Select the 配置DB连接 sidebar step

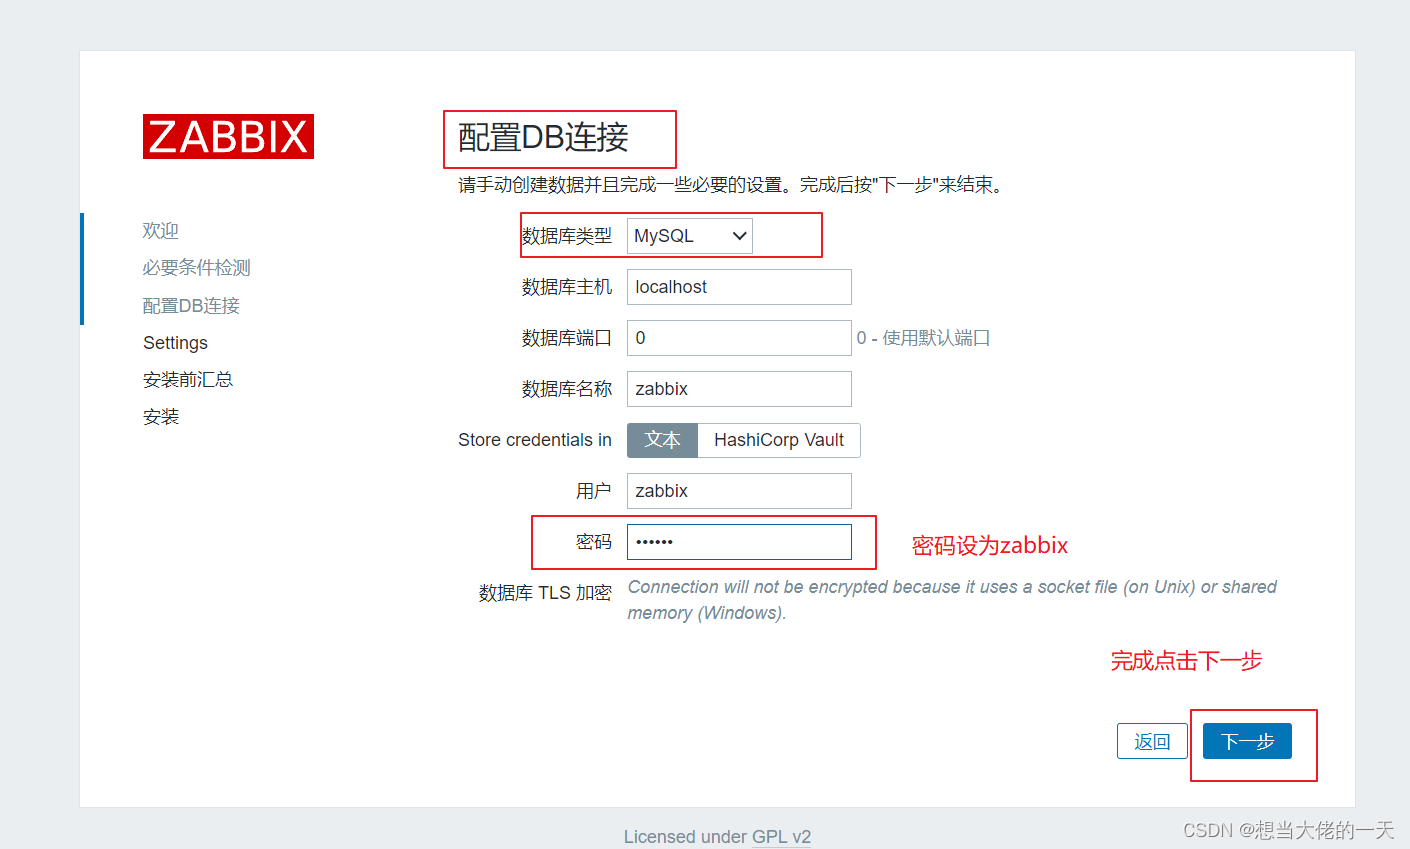[191, 306]
